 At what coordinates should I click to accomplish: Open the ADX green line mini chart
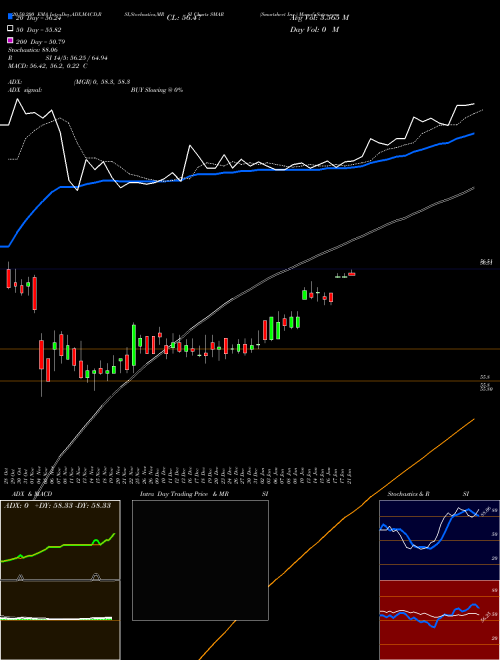coord(60,540)
